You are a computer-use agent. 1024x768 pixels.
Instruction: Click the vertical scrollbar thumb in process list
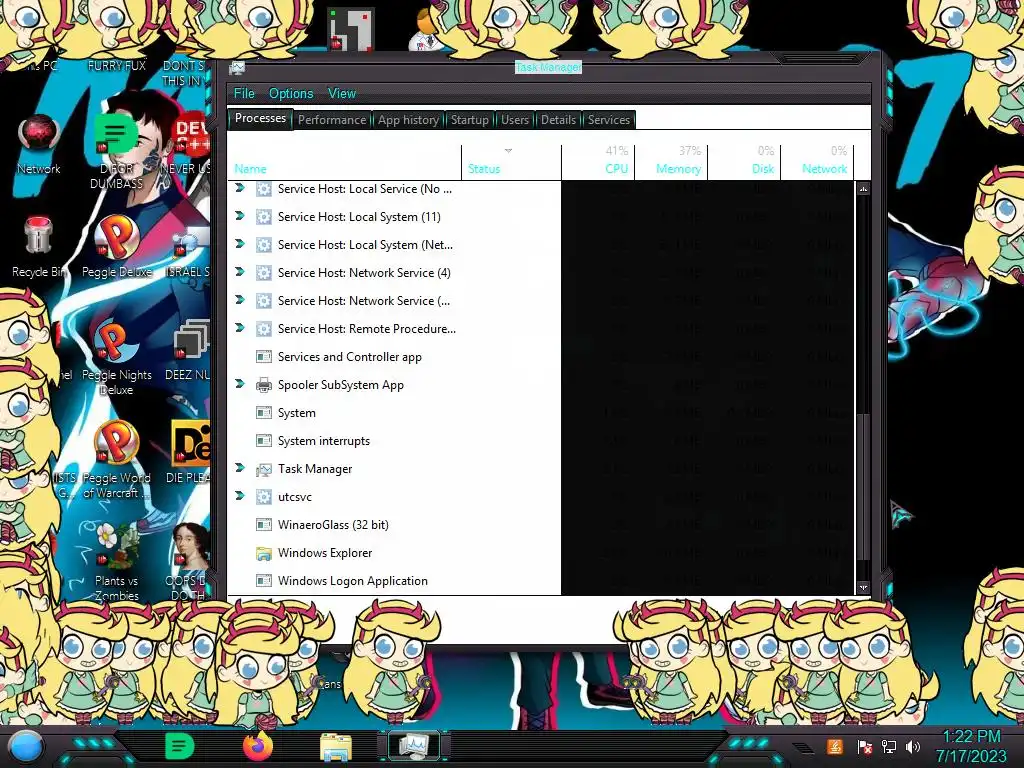[863, 487]
